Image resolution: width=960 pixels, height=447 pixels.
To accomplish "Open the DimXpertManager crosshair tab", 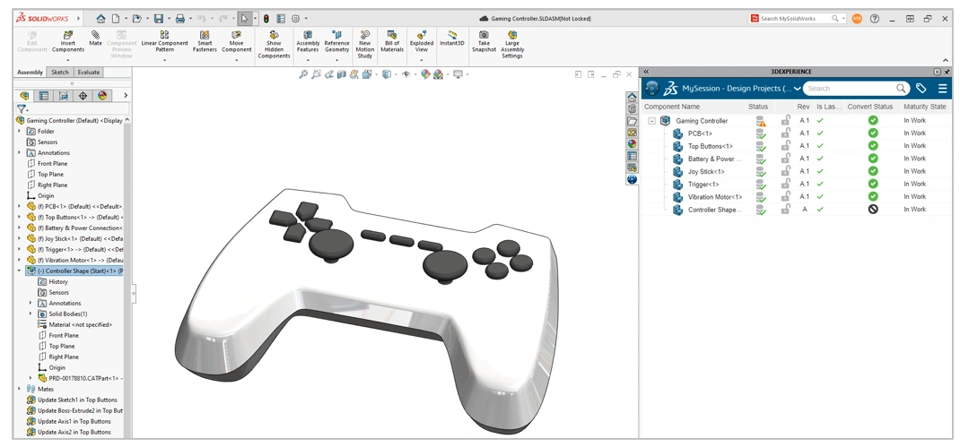I will [83, 96].
